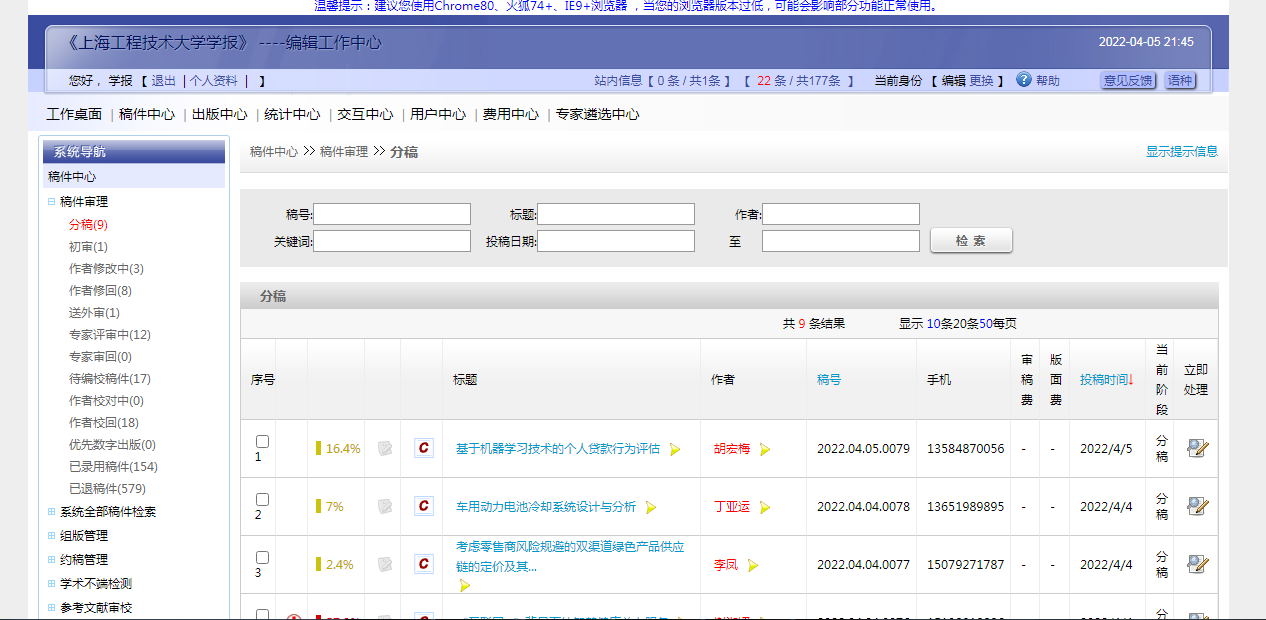Click the grey note icon in the 7% row
This screenshot has height=620, width=1266.
tap(385, 507)
